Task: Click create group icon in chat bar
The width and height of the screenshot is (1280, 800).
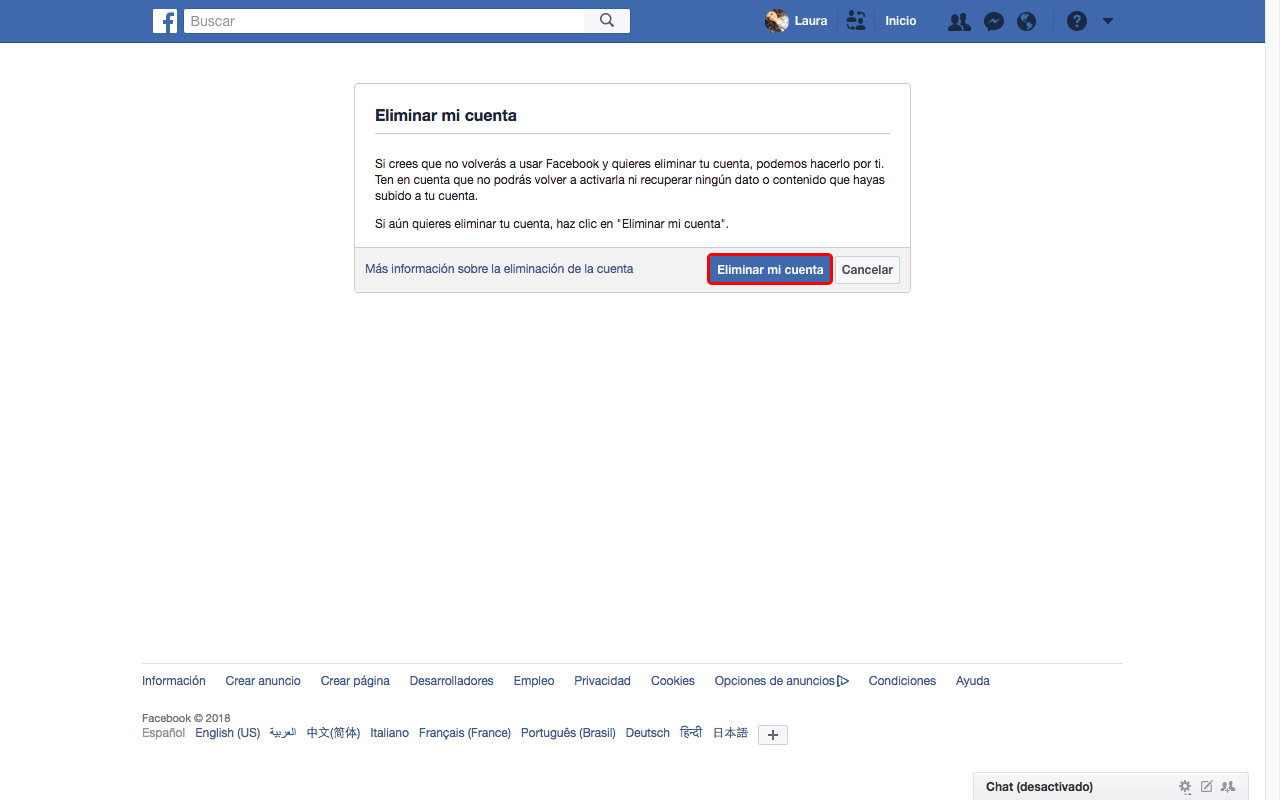Action: pyautogui.click(x=1229, y=787)
